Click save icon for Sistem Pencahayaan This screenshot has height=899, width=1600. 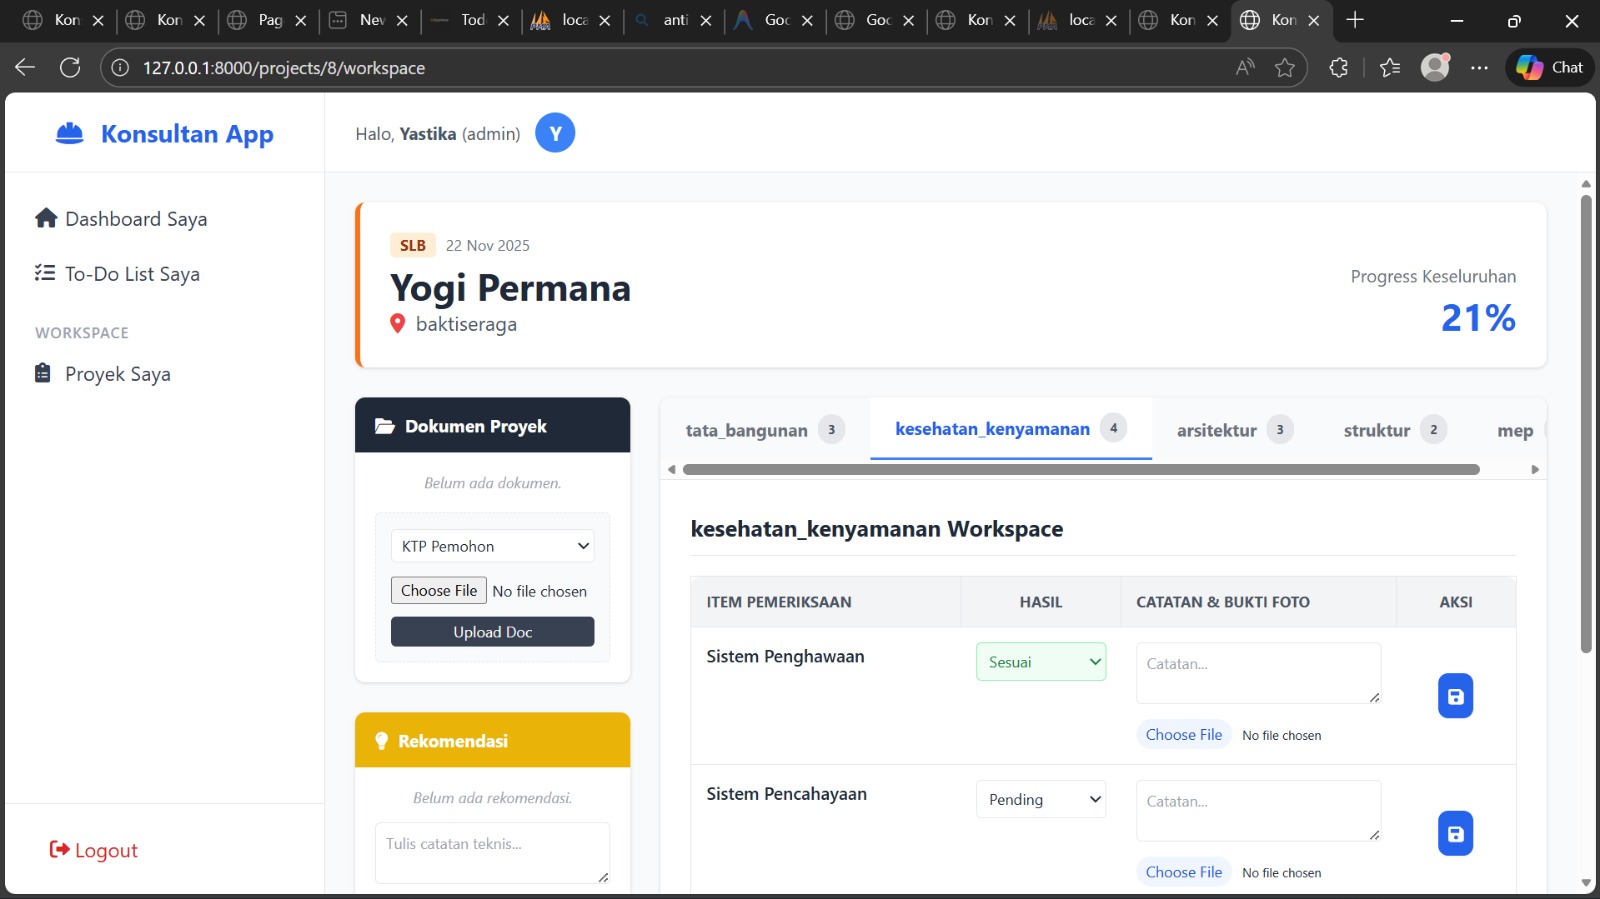(1455, 833)
